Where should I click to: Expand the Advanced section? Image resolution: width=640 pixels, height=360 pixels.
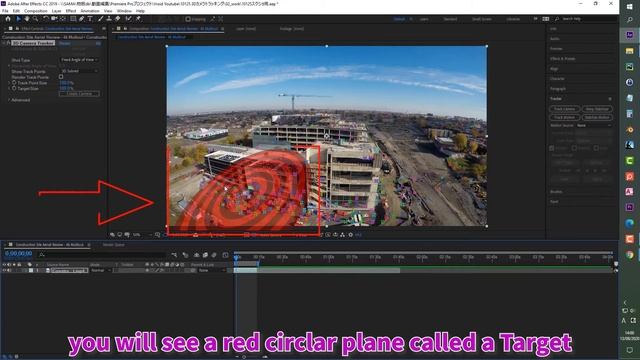point(9,100)
